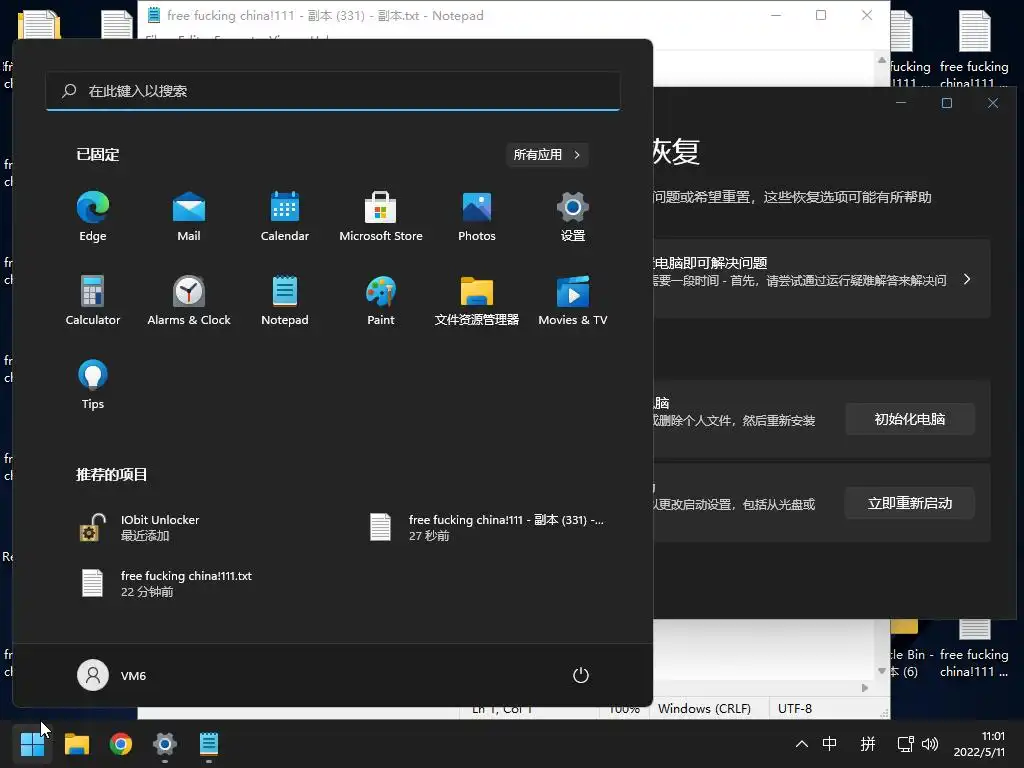This screenshot has width=1024, height=768.
Task: Maximize the Settings window
Action: pyautogui.click(x=947, y=103)
